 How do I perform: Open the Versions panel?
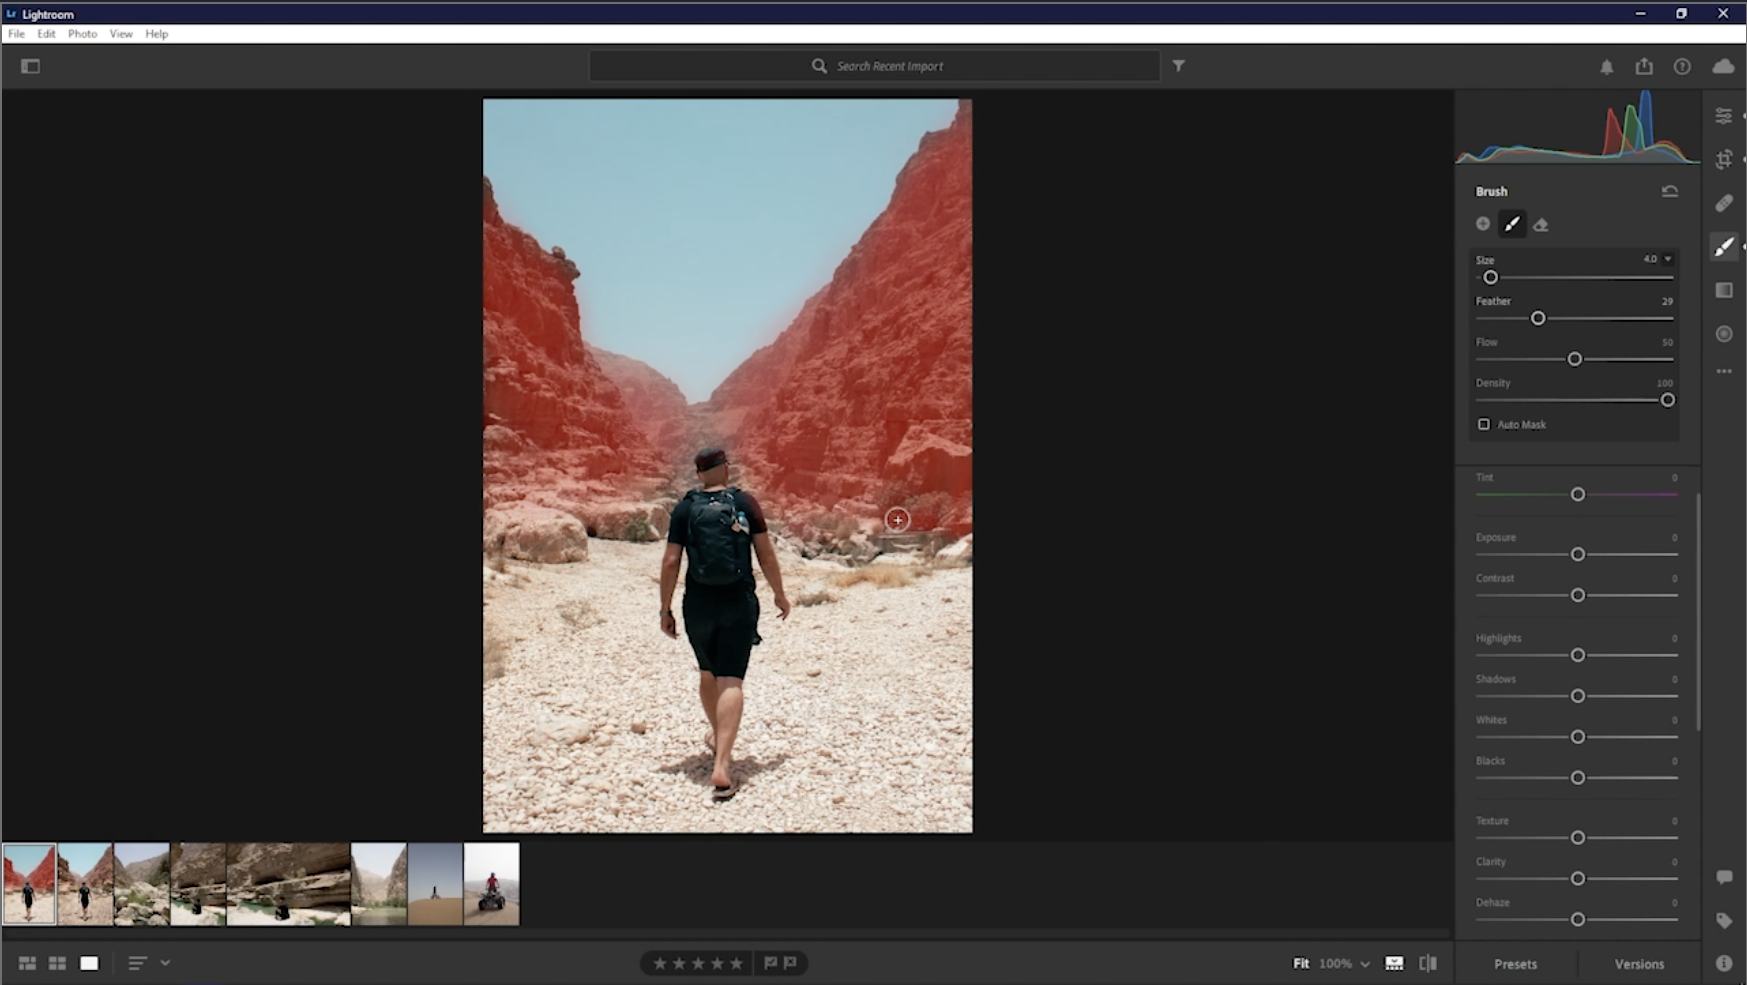(1639, 963)
